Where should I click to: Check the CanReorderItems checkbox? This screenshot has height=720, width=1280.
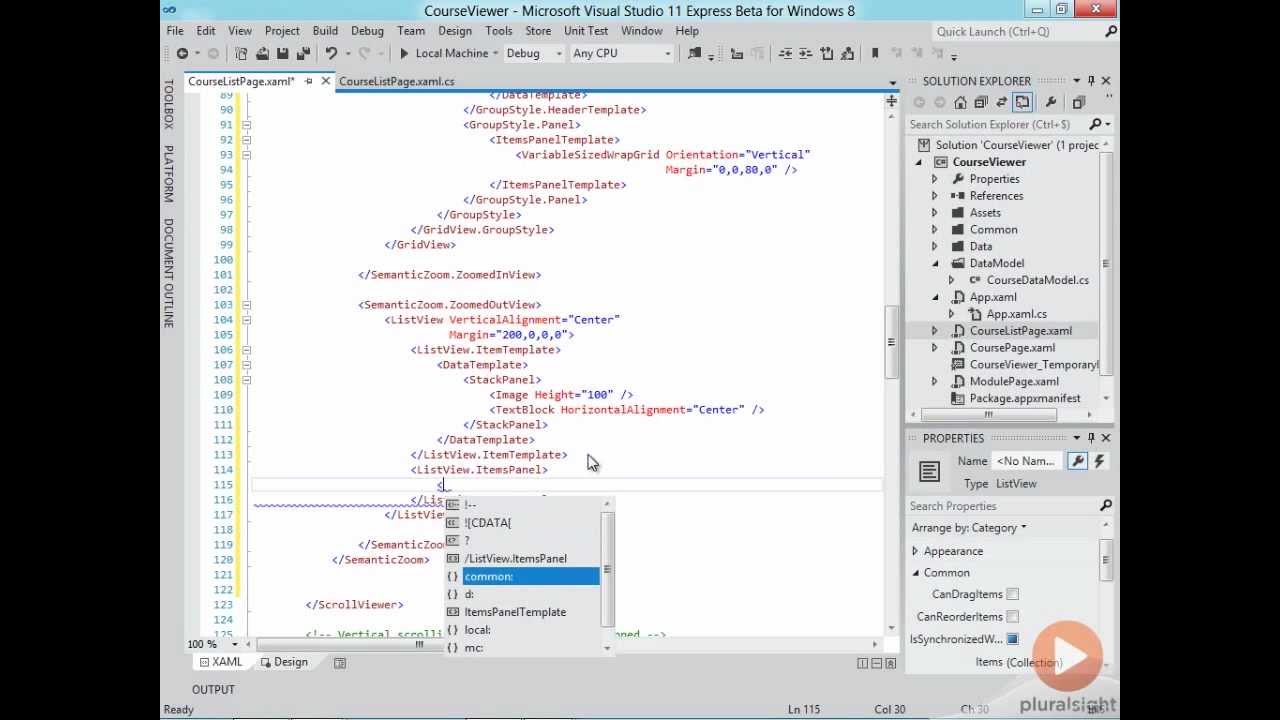click(x=1013, y=617)
